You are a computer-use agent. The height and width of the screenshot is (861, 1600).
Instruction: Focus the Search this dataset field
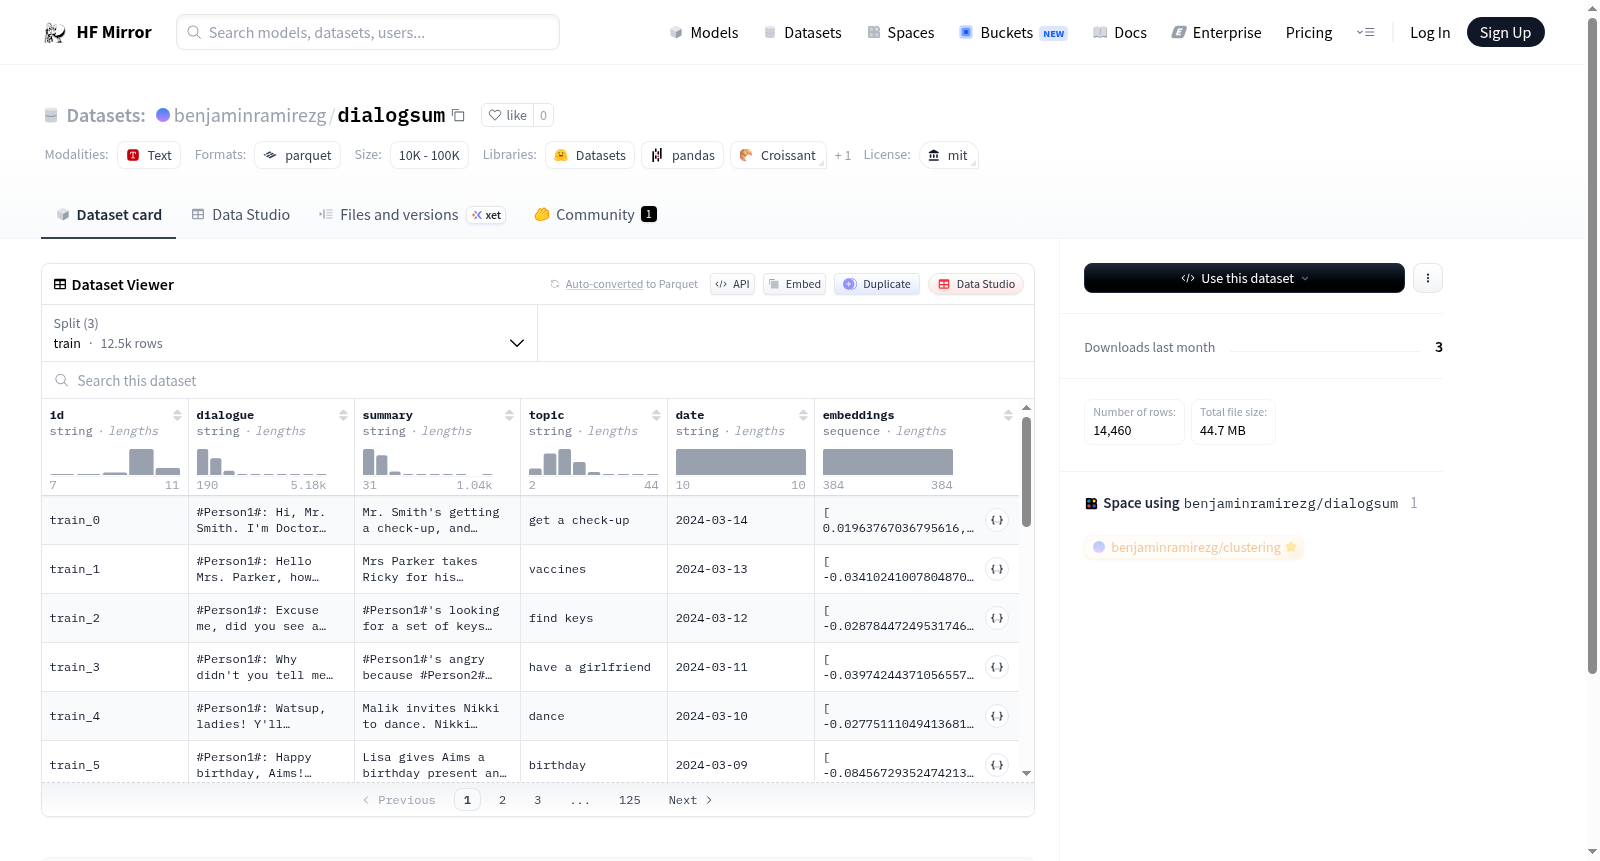[x=538, y=380]
